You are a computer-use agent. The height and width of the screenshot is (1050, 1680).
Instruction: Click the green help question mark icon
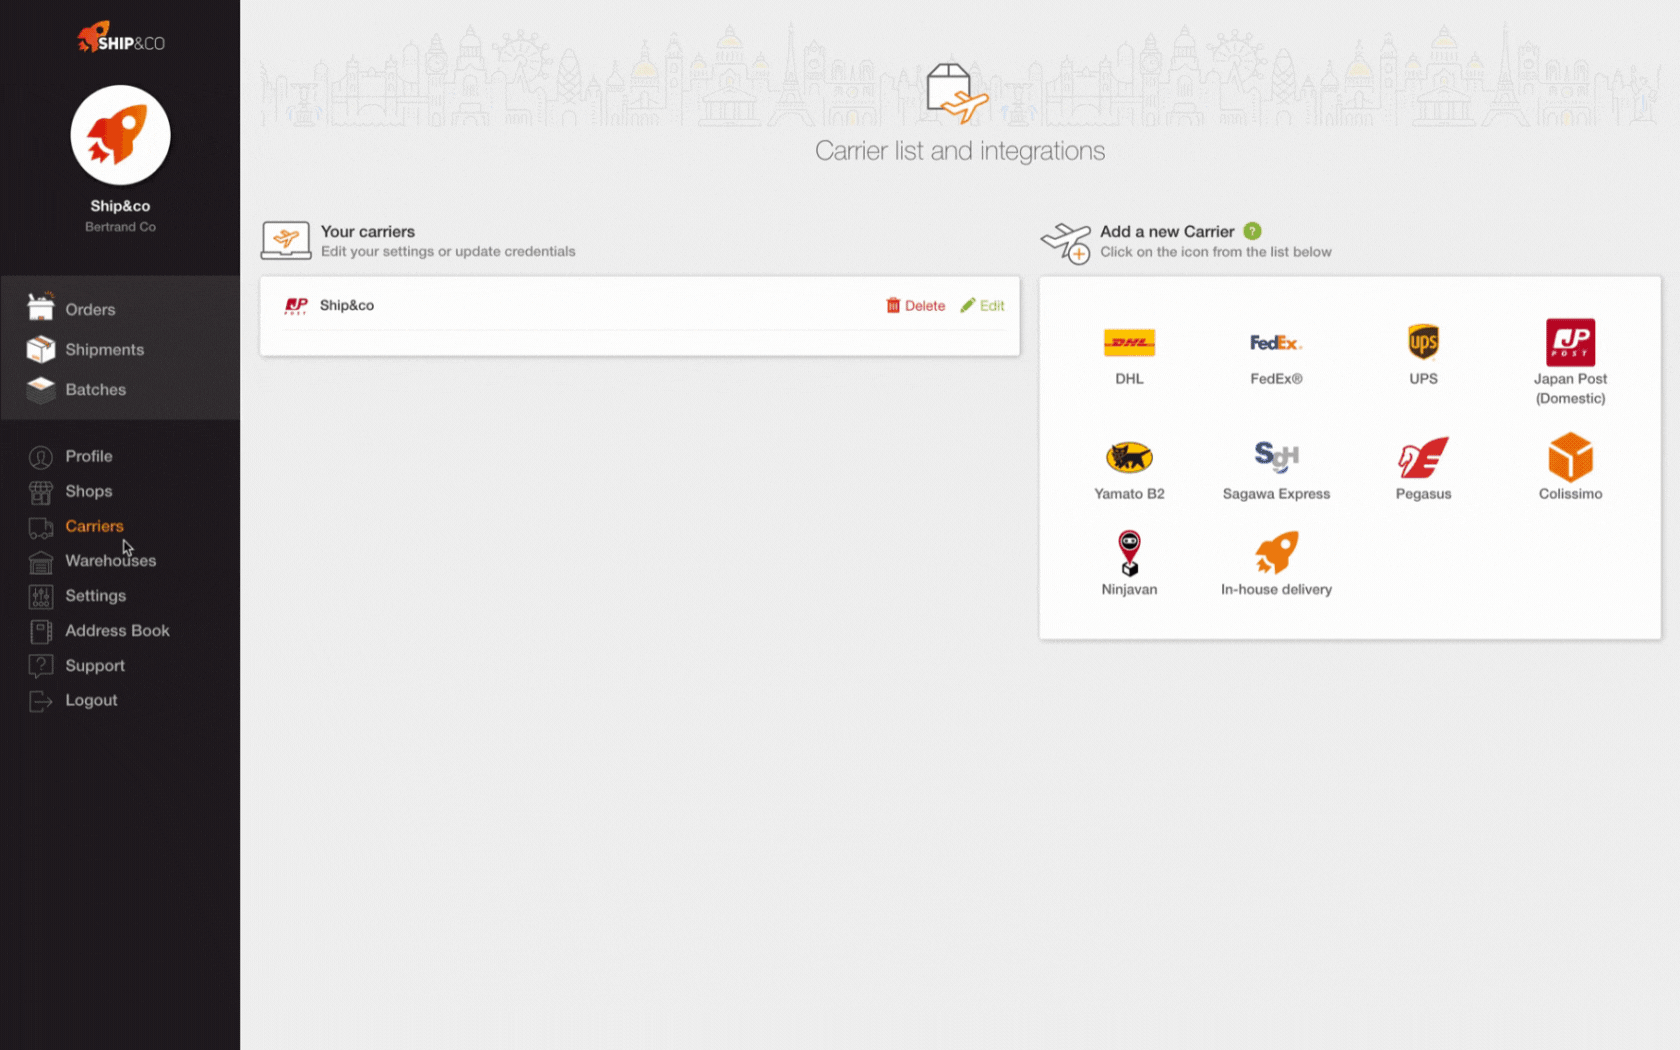[1252, 231]
